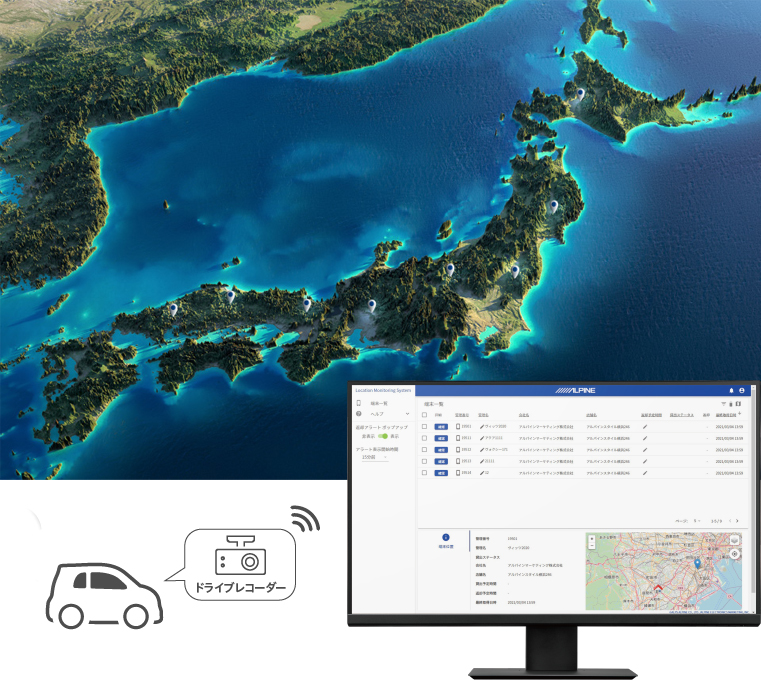761x680 pixels.
Task: Click the plus icon after last column header
Action: (740, 414)
